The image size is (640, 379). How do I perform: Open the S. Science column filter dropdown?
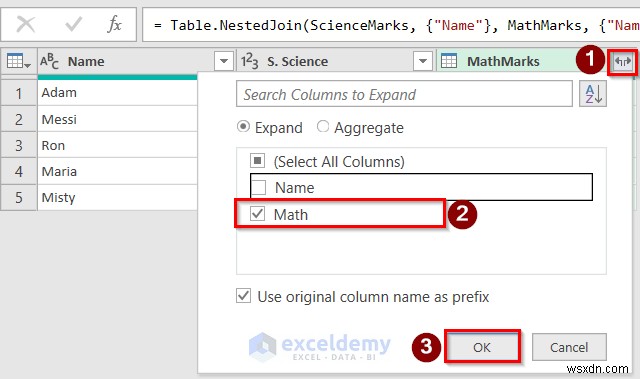pyautogui.click(x=423, y=62)
